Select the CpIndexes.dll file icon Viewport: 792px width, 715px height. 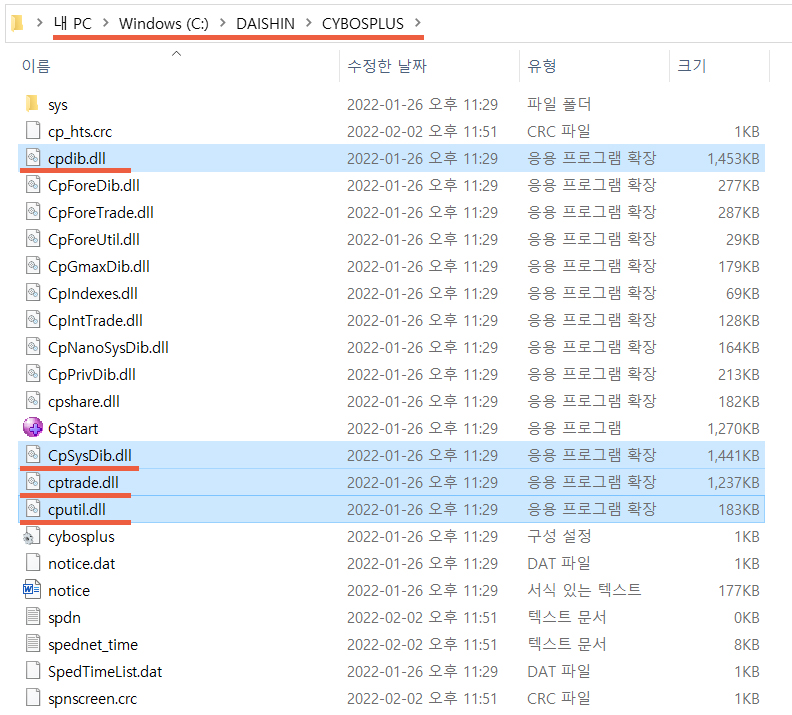(x=33, y=293)
